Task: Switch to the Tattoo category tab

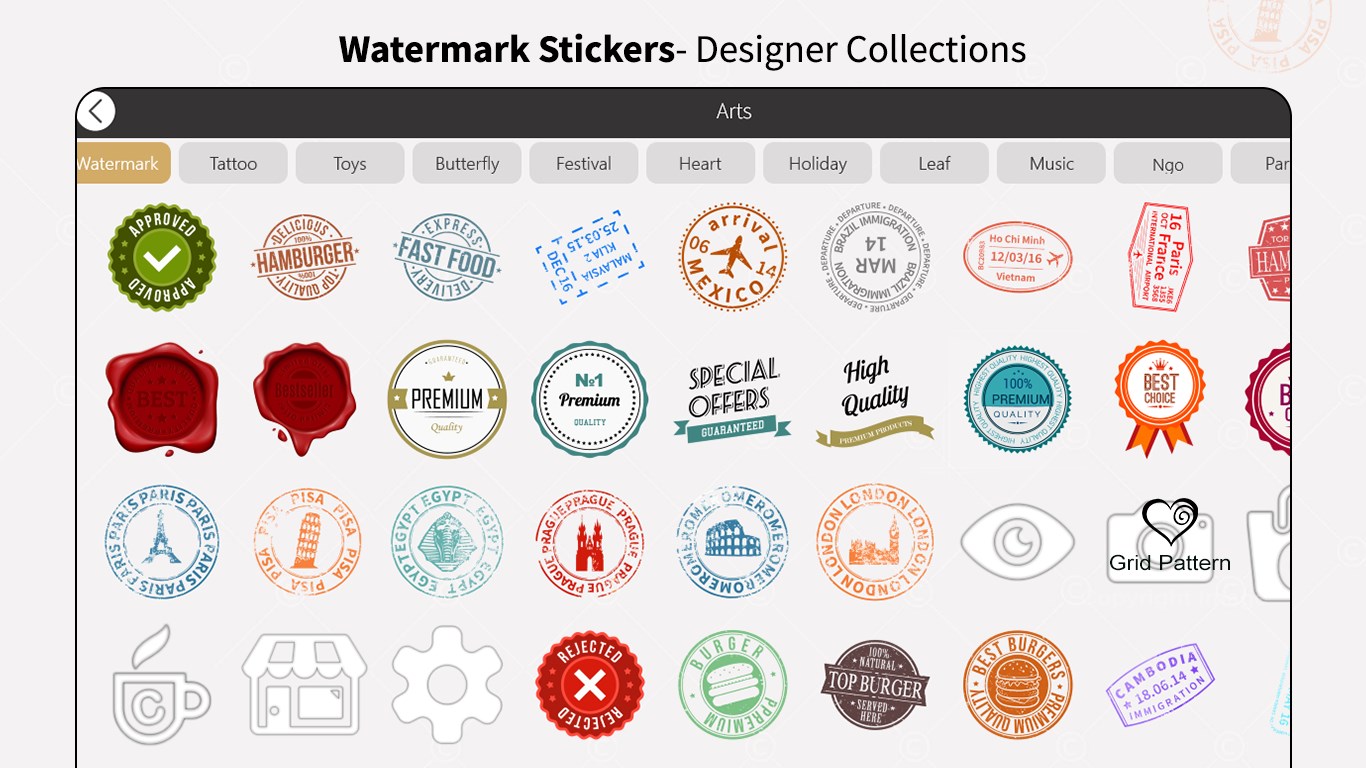Action: tap(233, 163)
